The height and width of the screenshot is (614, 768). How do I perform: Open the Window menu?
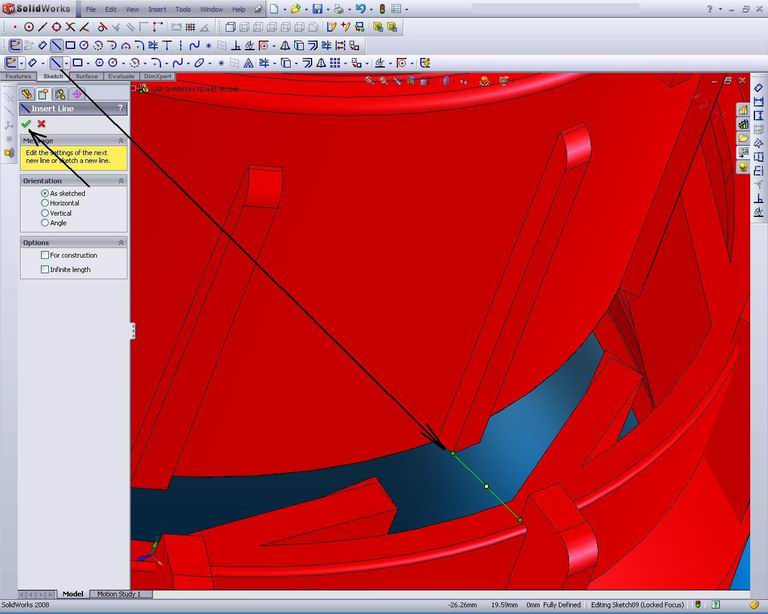212,9
